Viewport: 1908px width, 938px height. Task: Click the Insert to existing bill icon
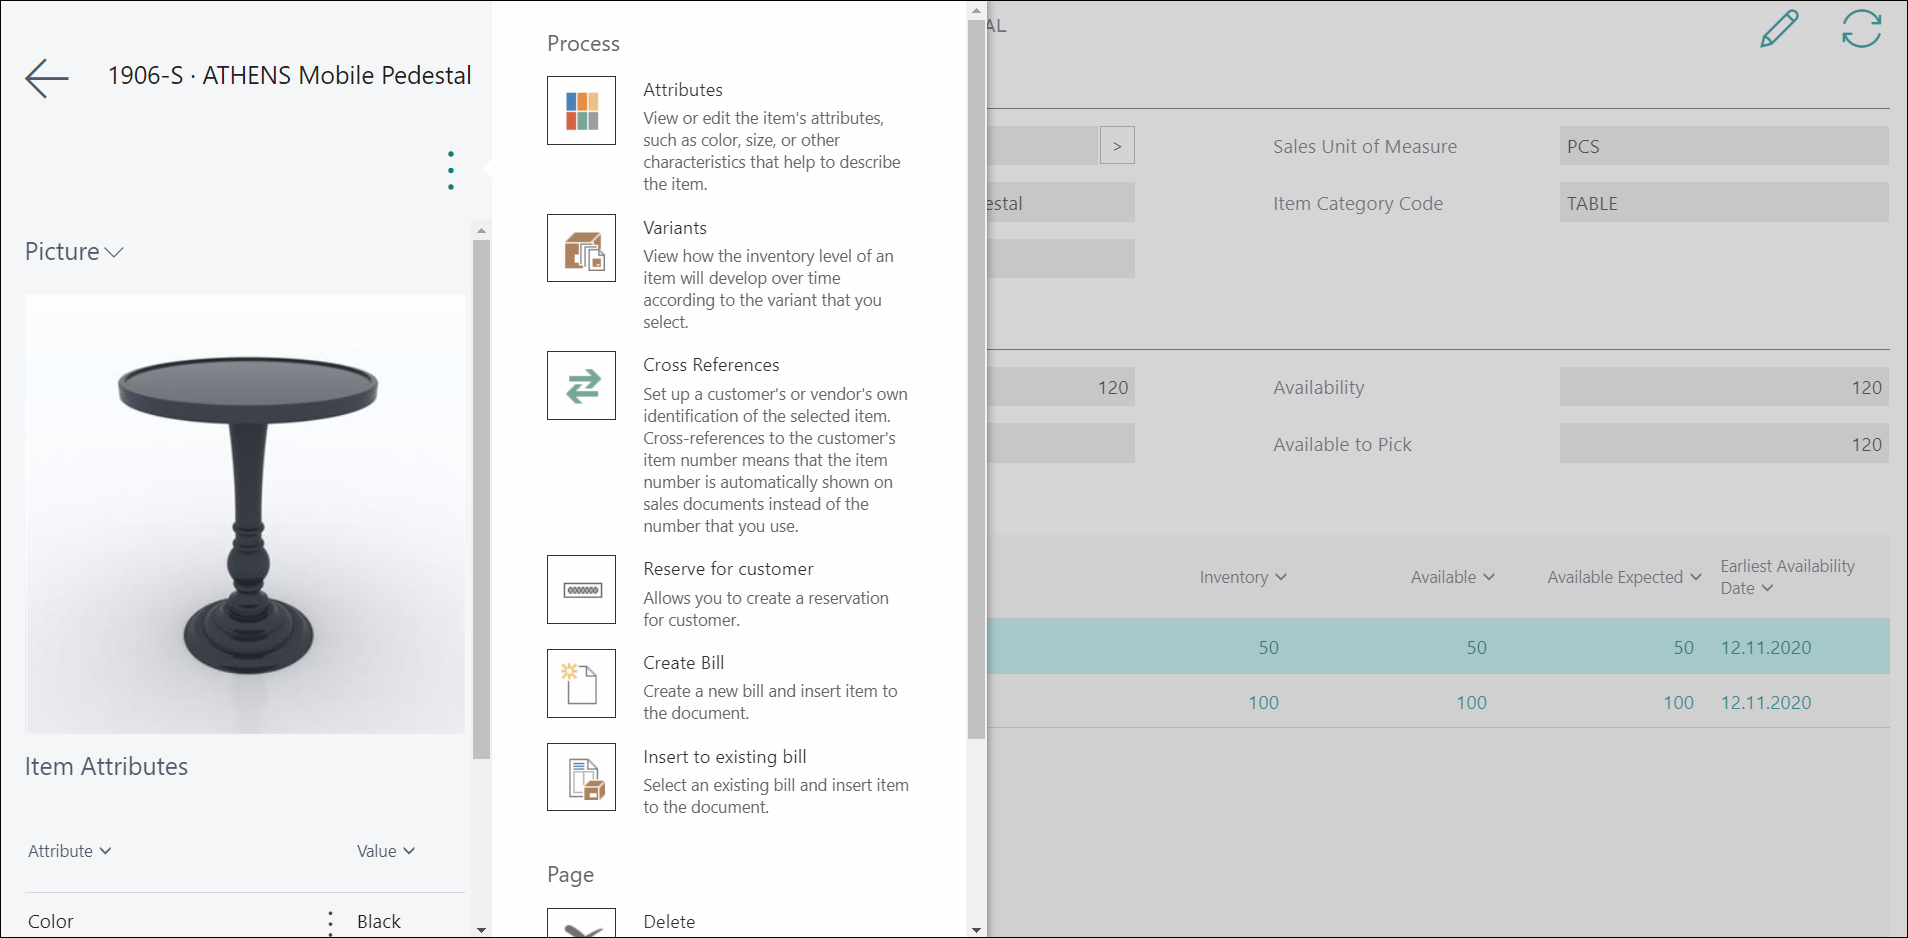581,777
